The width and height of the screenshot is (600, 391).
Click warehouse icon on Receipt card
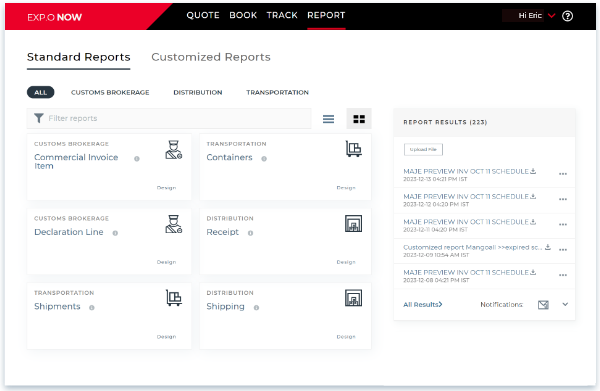tap(353, 223)
